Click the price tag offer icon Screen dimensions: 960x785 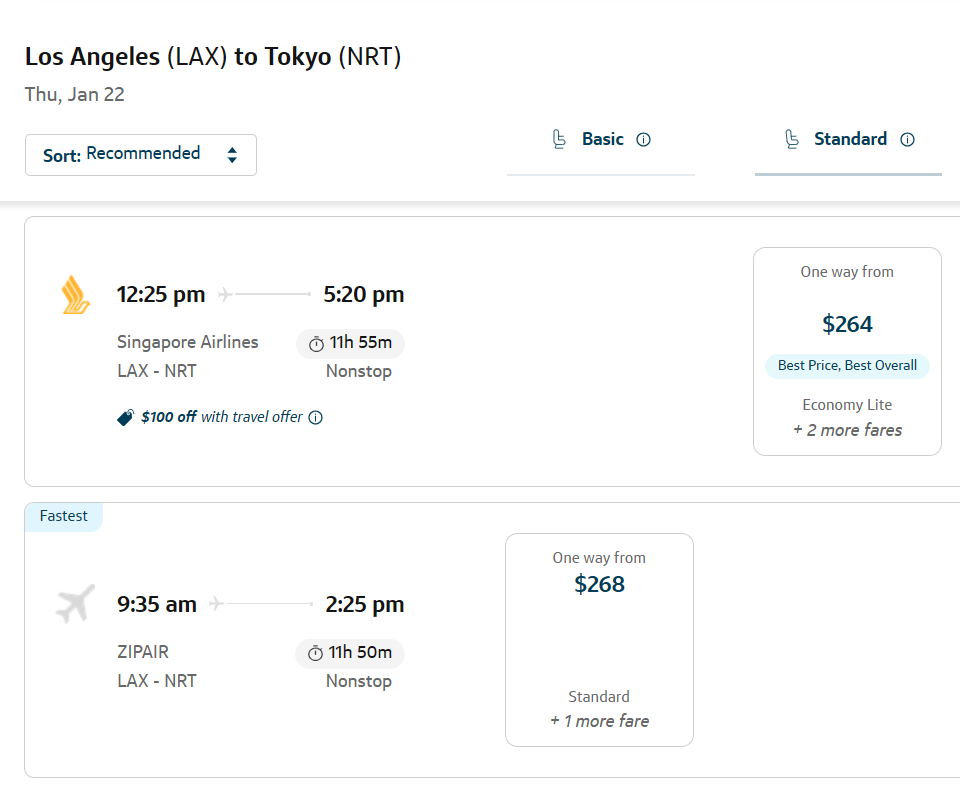tap(125, 418)
